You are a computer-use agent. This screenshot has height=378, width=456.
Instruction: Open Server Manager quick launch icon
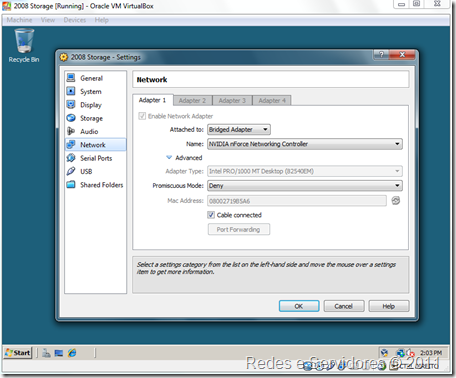[x=46, y=353]
